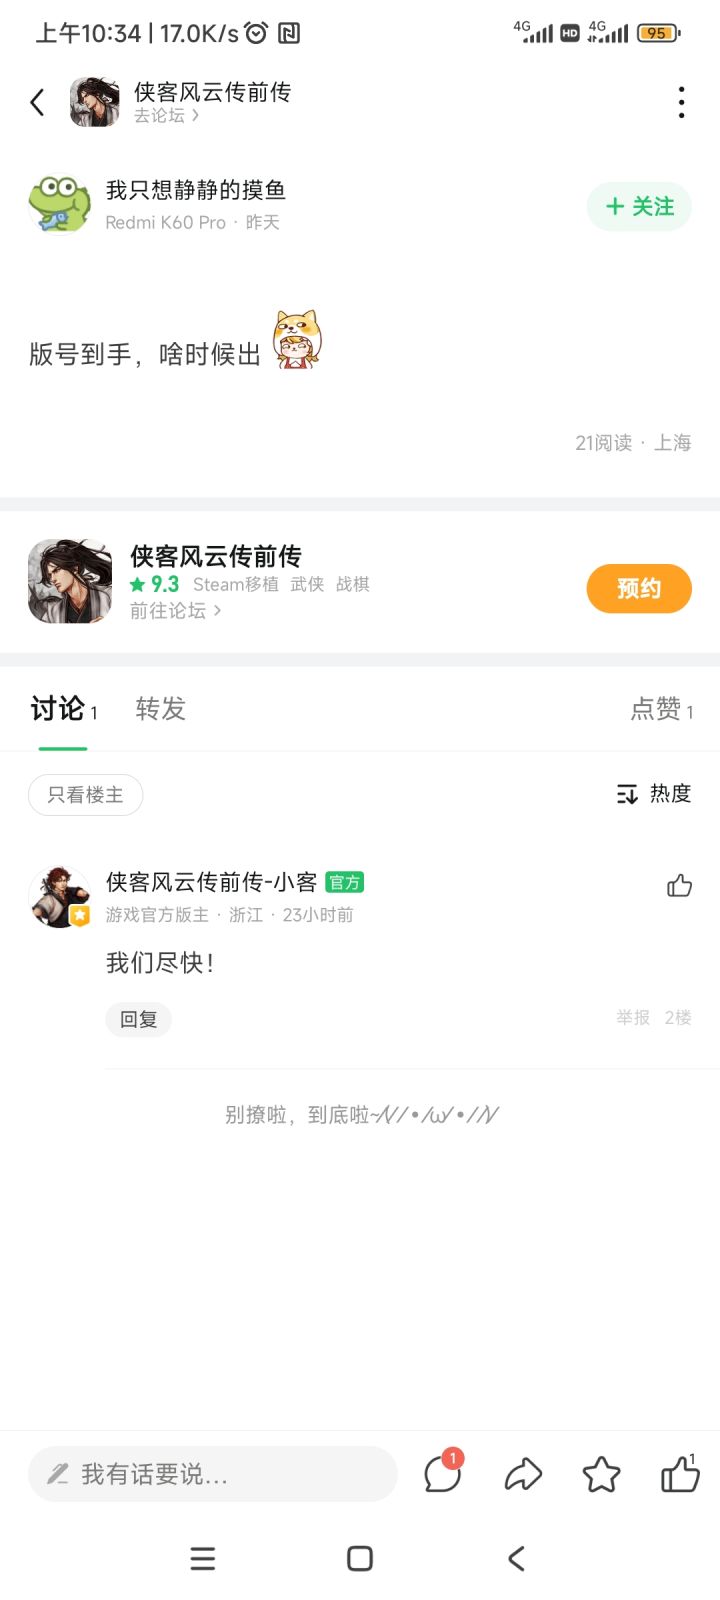Tap the share arrow icon
Image resolution: width=720 pixels, height=1600 pixels.
click(523, 1474)
